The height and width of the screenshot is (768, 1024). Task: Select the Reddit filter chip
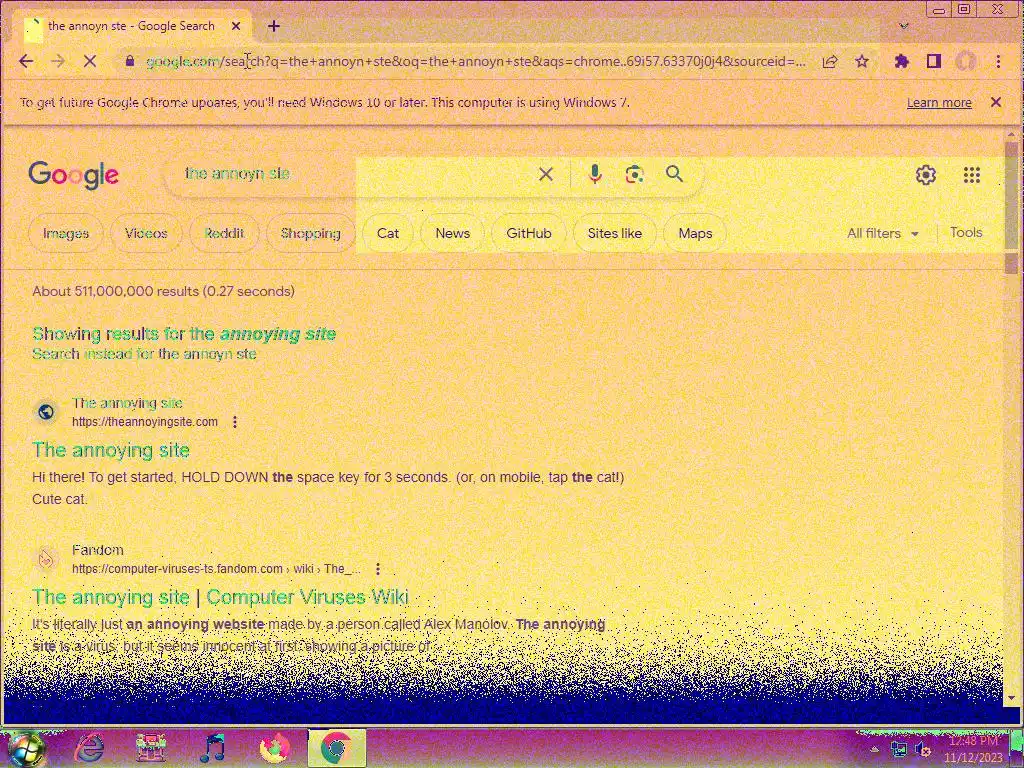coord(224,233)
